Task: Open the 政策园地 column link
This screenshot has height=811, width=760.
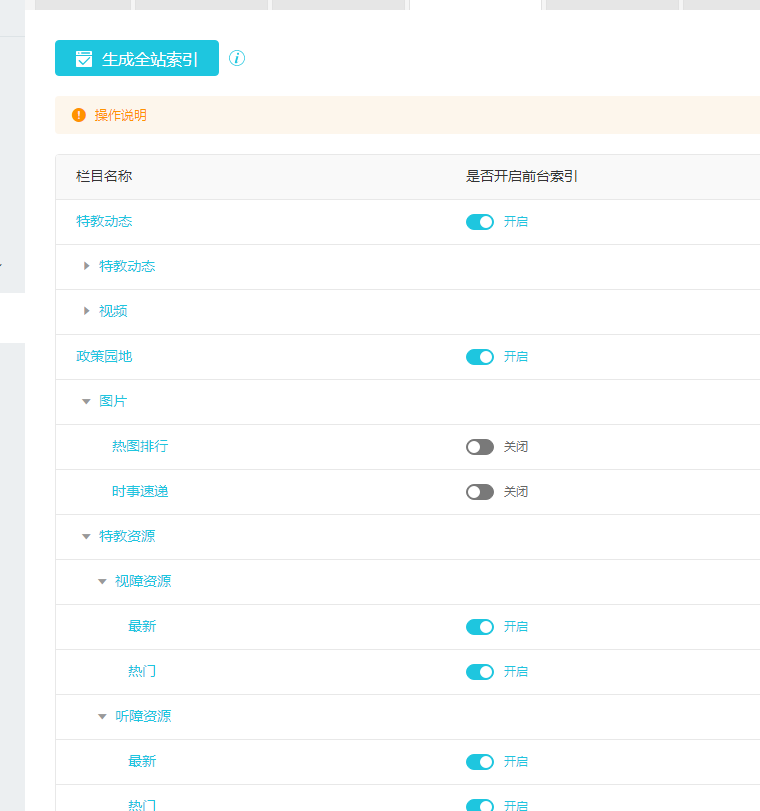Action: tap(104, 357)
